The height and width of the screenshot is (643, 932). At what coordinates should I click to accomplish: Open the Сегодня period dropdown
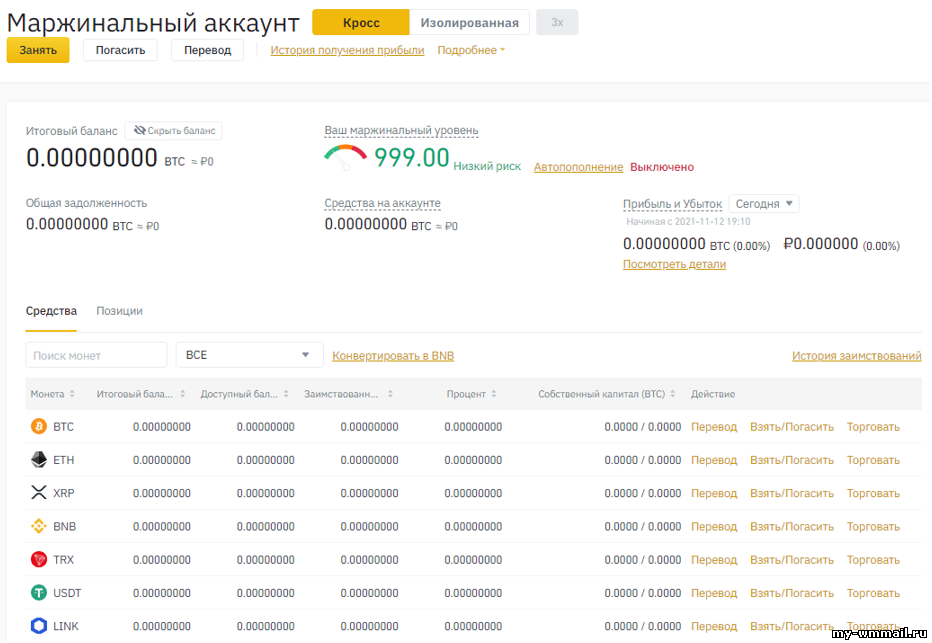click(x=764, y=204)
